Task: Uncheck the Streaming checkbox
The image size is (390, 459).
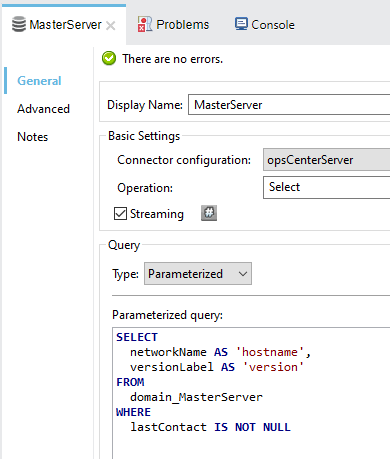Action: point(120,214)
